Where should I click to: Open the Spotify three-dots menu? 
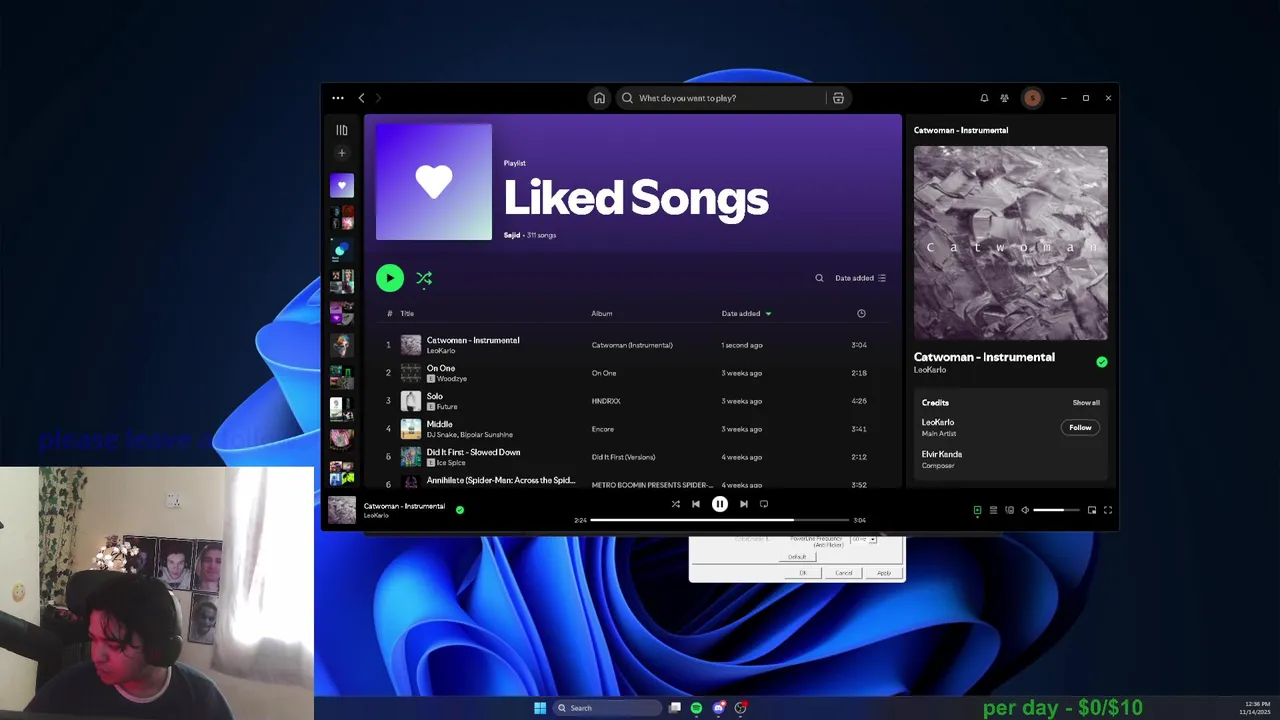tap(338, 98)
